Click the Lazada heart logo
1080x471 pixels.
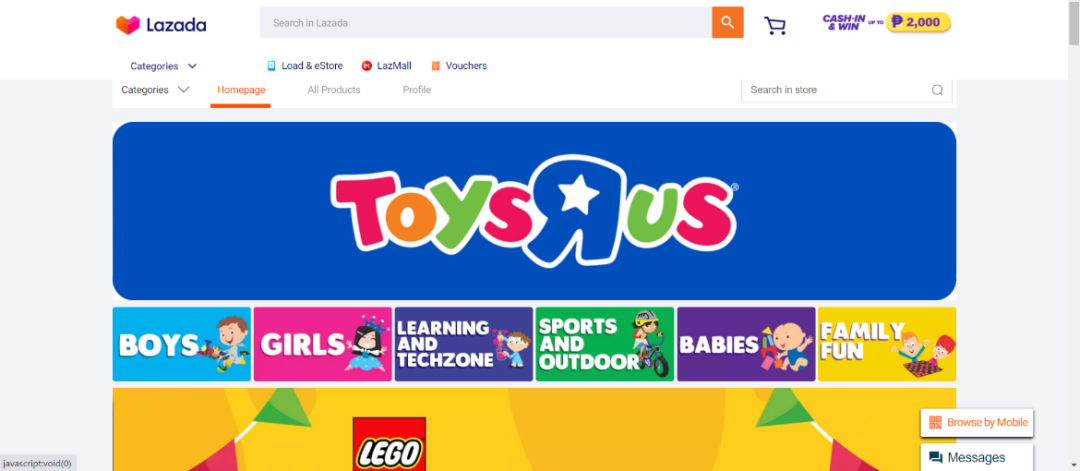(x=127, y=25)
